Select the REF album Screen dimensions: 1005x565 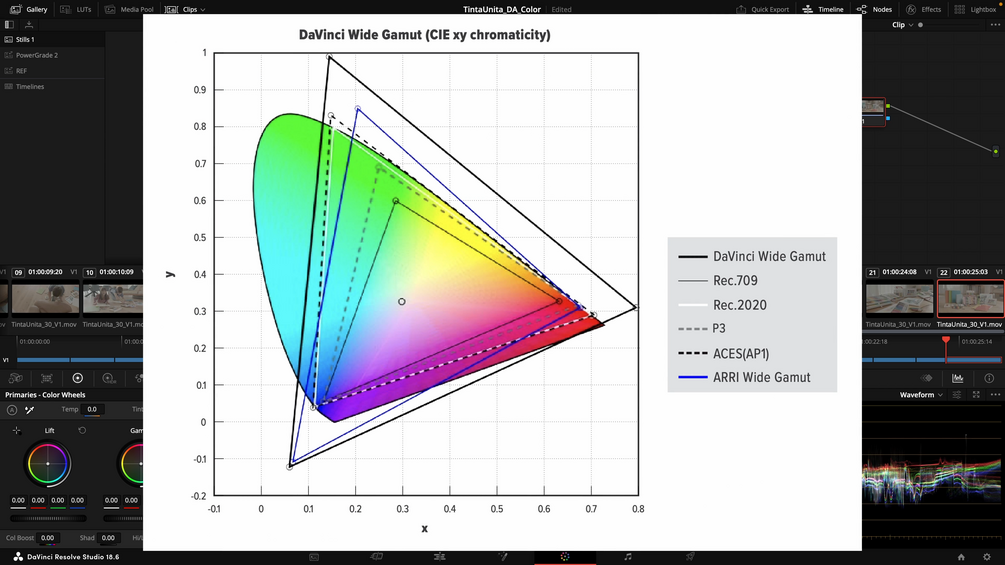pos(52,70)
